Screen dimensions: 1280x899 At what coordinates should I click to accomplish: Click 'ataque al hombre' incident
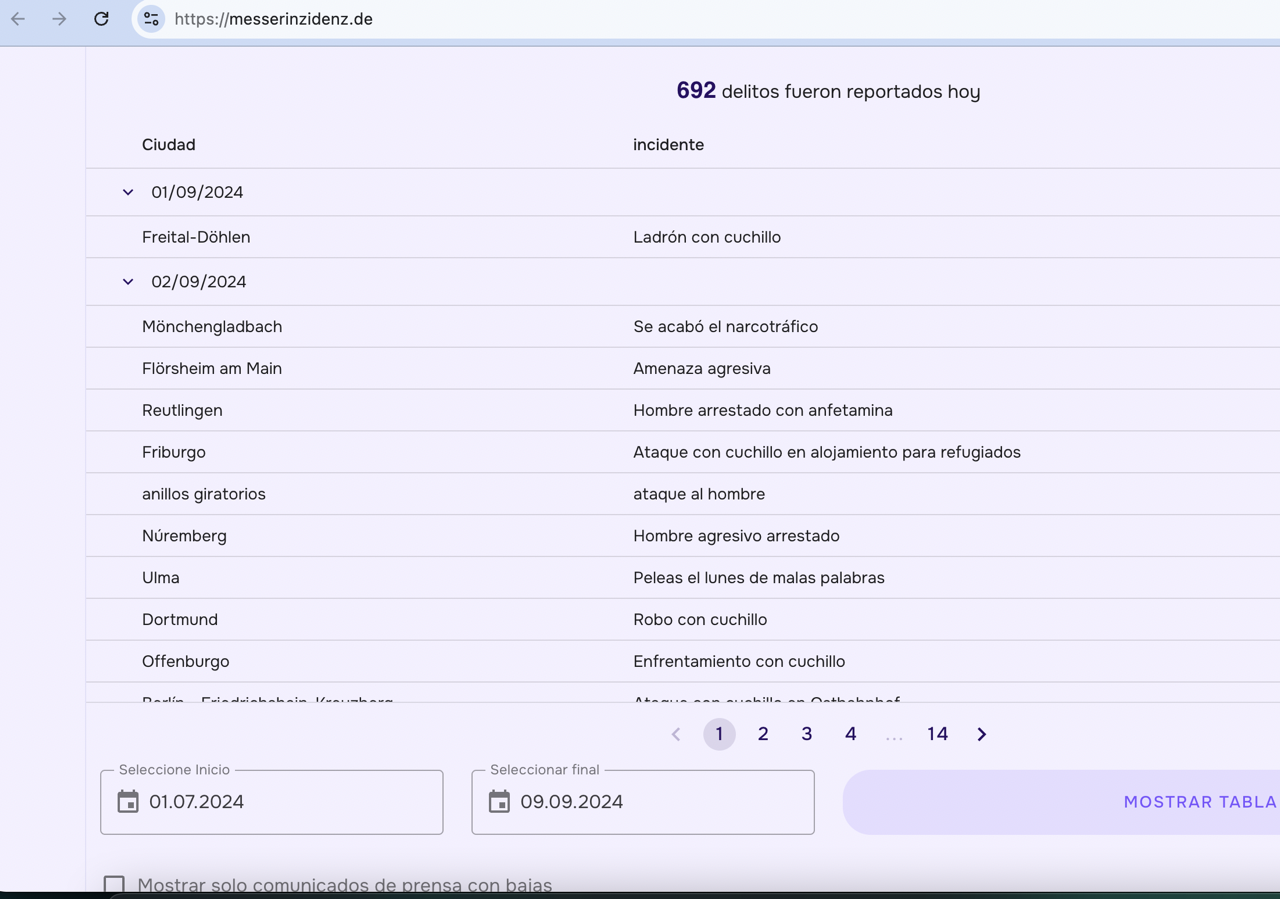[x=699, y=495]
